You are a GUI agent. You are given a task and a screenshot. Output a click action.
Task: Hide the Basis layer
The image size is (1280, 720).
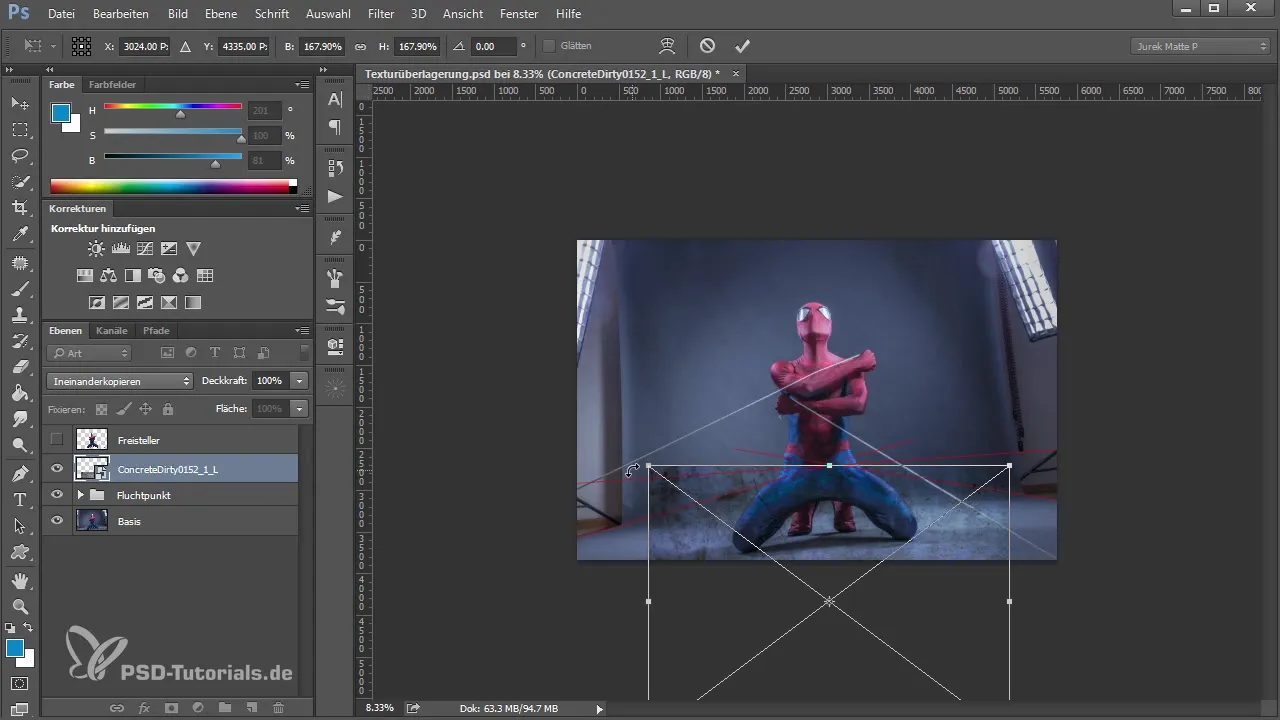click(x=57, y=521)
